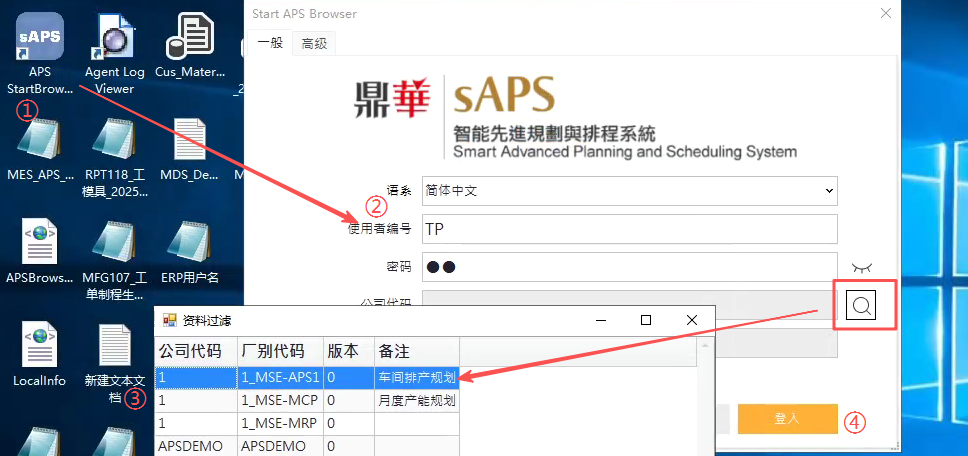
Task: Click the 公司代码 column header
Action: pyautogui.click(x=196, y=351)
